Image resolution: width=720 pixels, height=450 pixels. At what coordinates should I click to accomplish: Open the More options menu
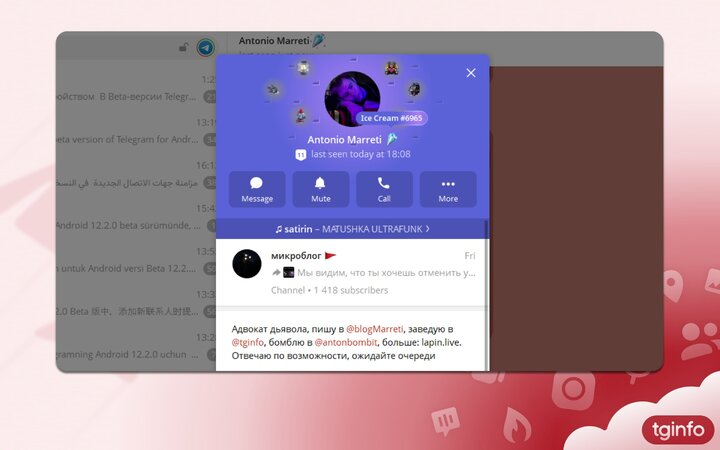(448, 189)
